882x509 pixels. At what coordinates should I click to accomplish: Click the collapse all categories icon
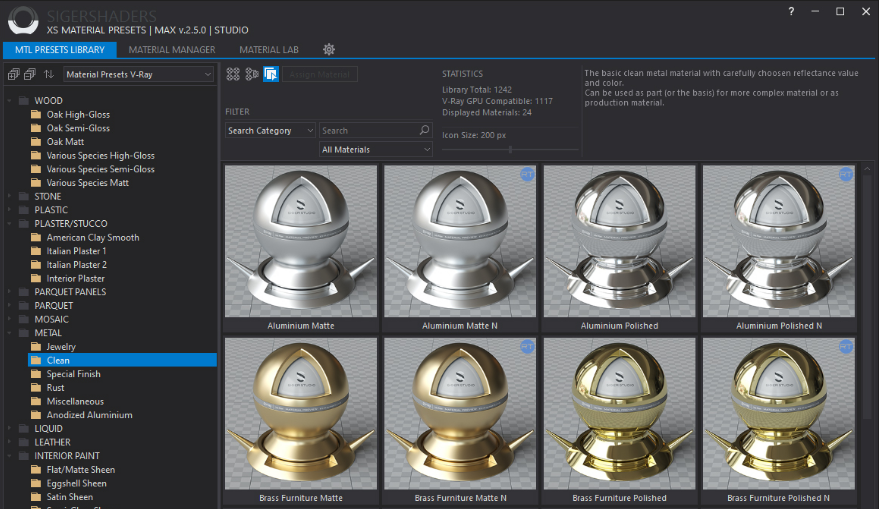(x=30, y=74)
